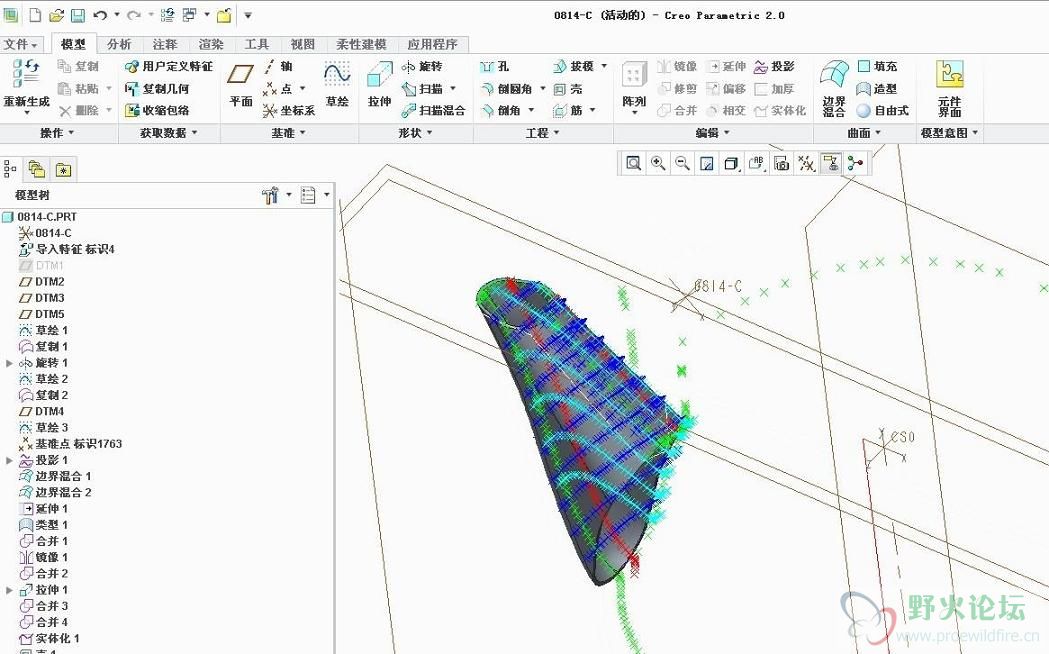Open the display style box icon
This screenshot has width=1049, height=654.
coord(731,162)
